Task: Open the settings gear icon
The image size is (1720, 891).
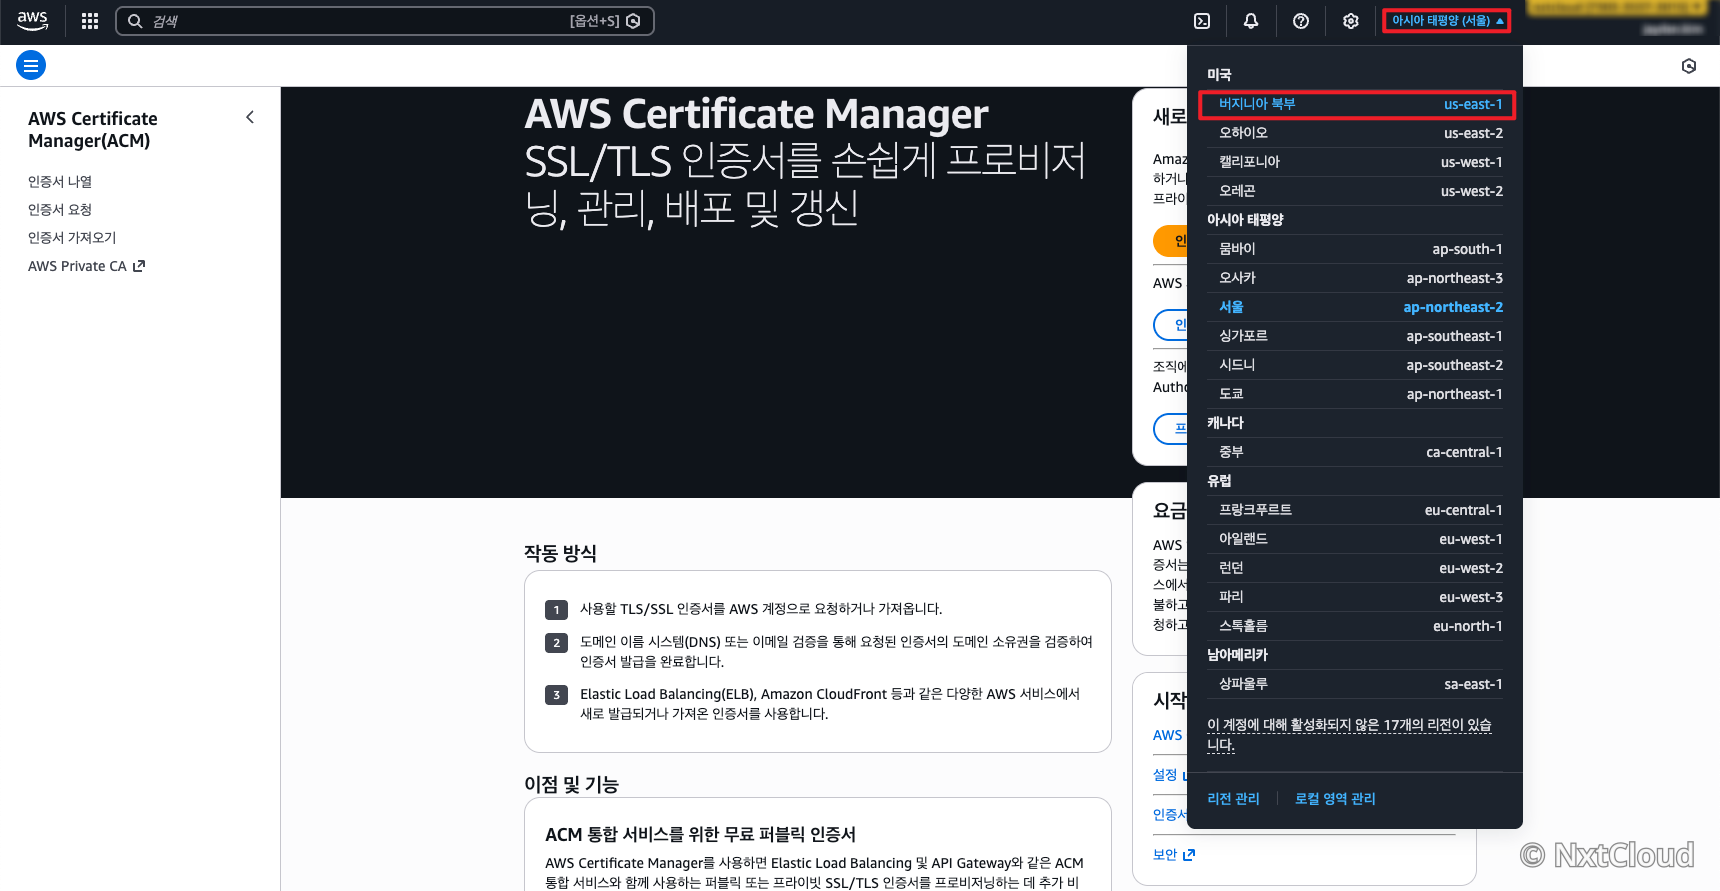Action: coord(1351,21)
